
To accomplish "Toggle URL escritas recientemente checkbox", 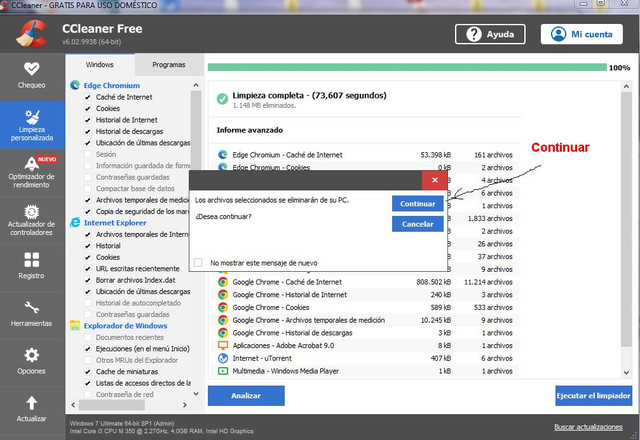I will pyautogui.click(x=87, y=269).
